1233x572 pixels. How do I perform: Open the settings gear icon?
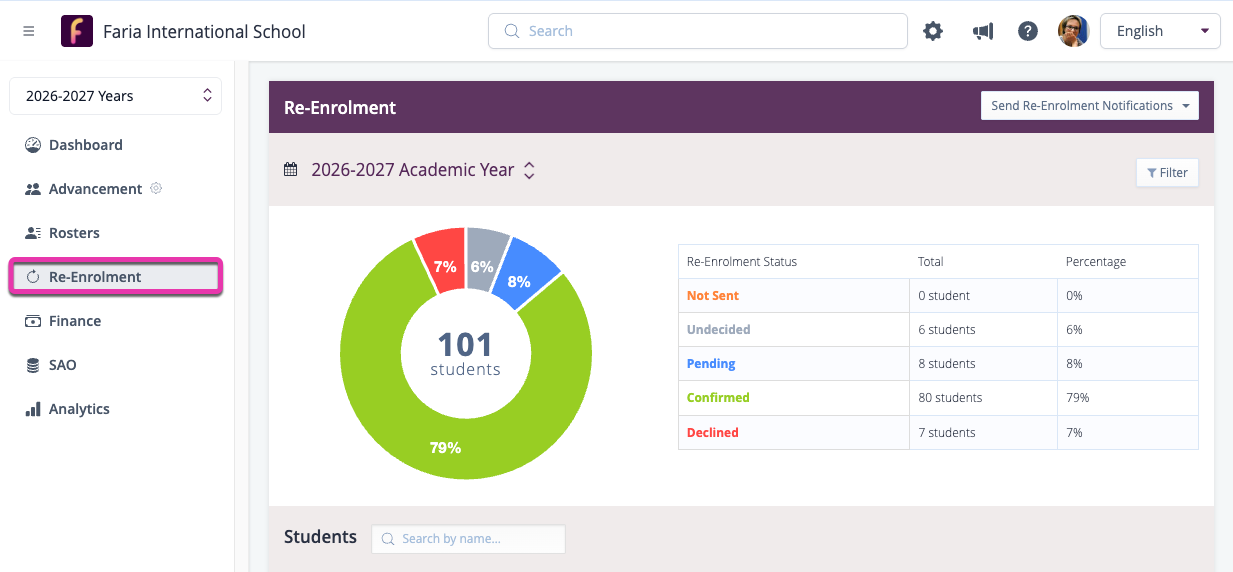(x=933, y=31)
